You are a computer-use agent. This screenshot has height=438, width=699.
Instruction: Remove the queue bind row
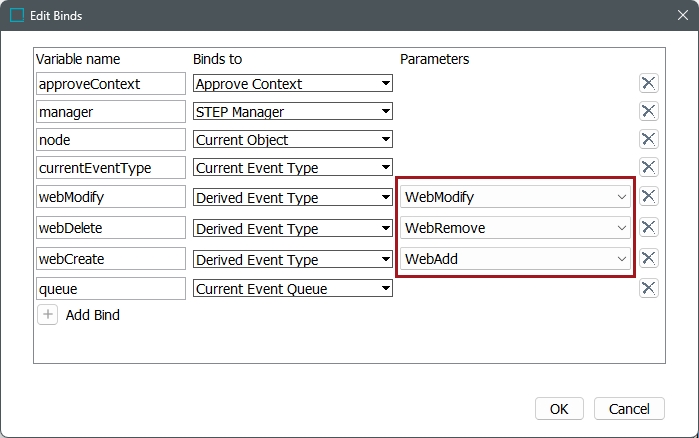pyautogui.click(x=648, y=289)
